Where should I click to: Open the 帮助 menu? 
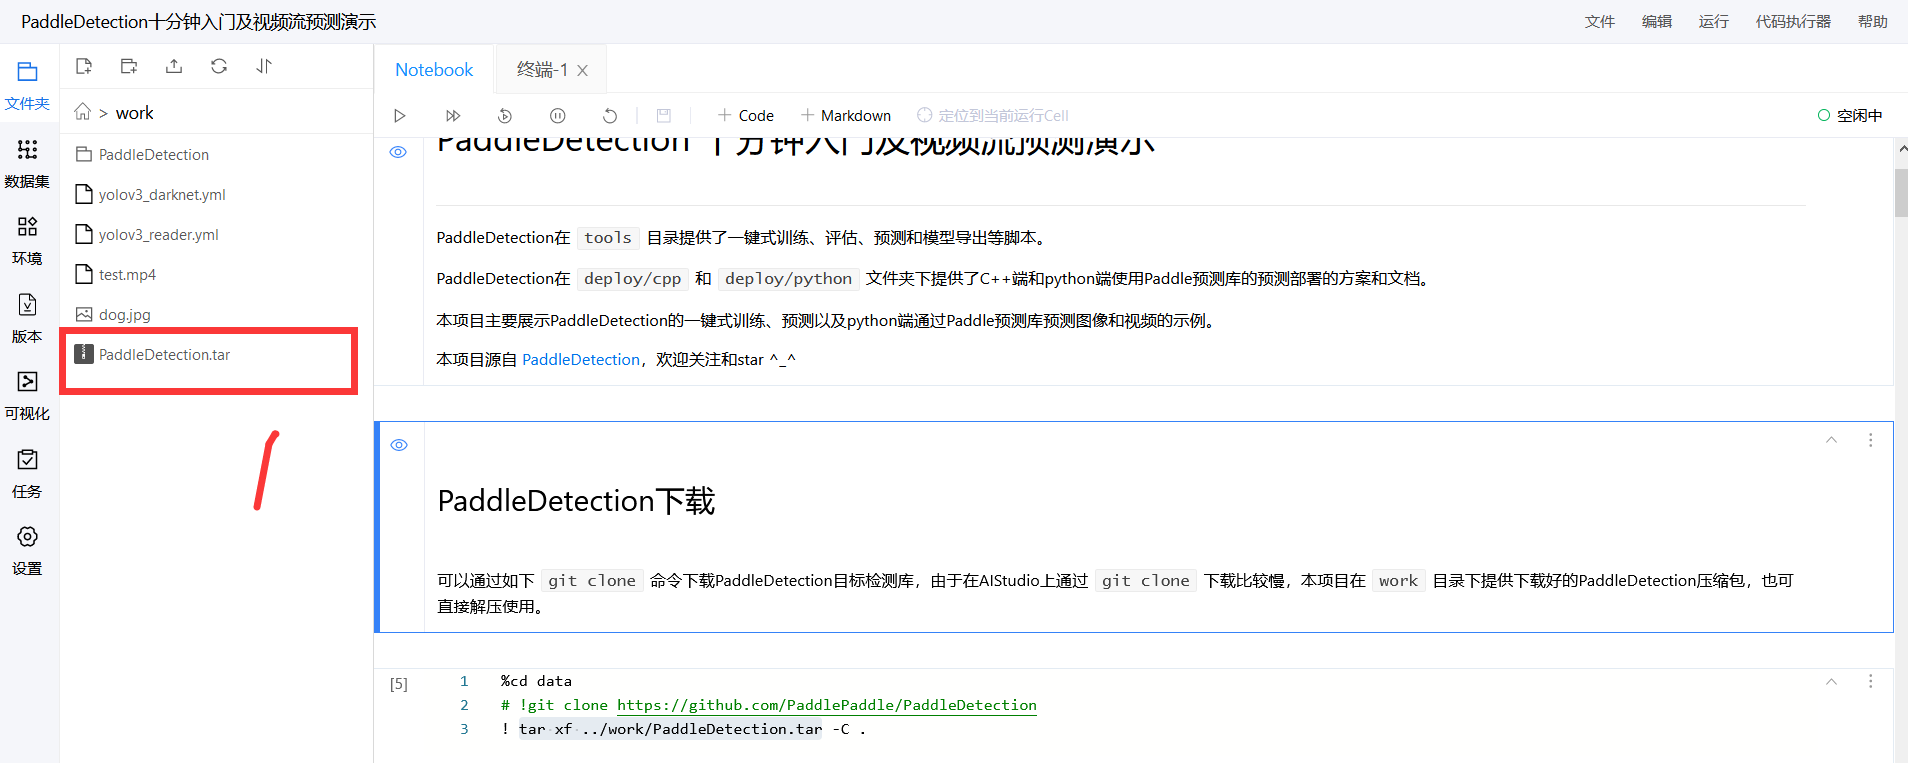pos(1873,21)
